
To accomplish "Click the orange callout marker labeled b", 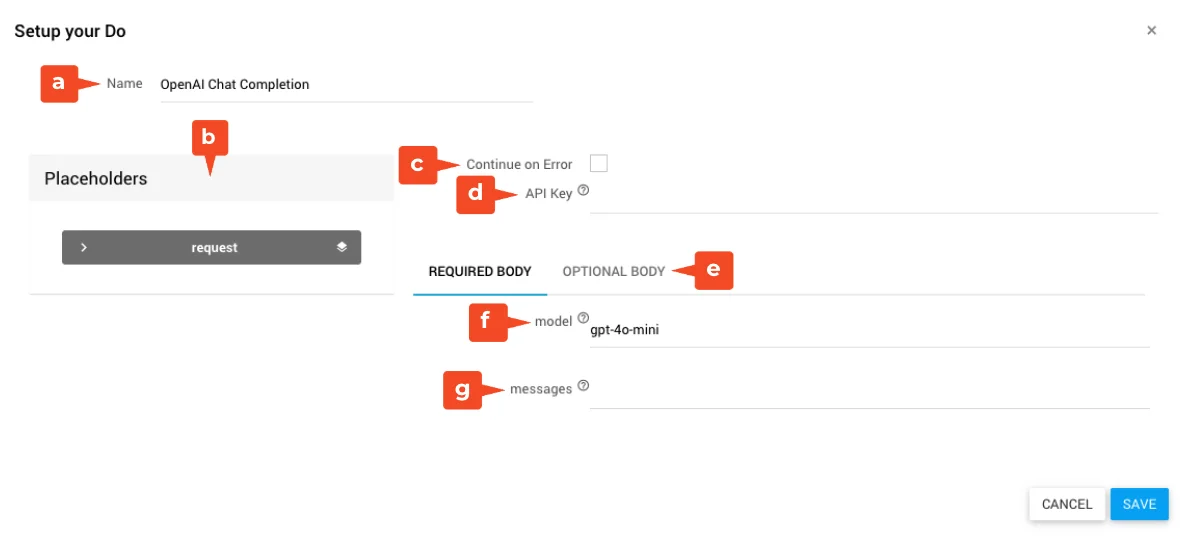I will (x=209, y=138).
